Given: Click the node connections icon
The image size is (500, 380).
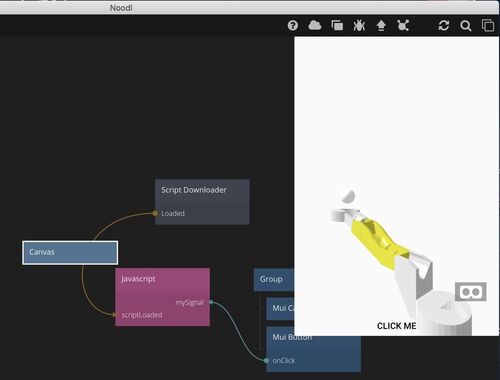Looking at the screenshot, I should (403, 25).
